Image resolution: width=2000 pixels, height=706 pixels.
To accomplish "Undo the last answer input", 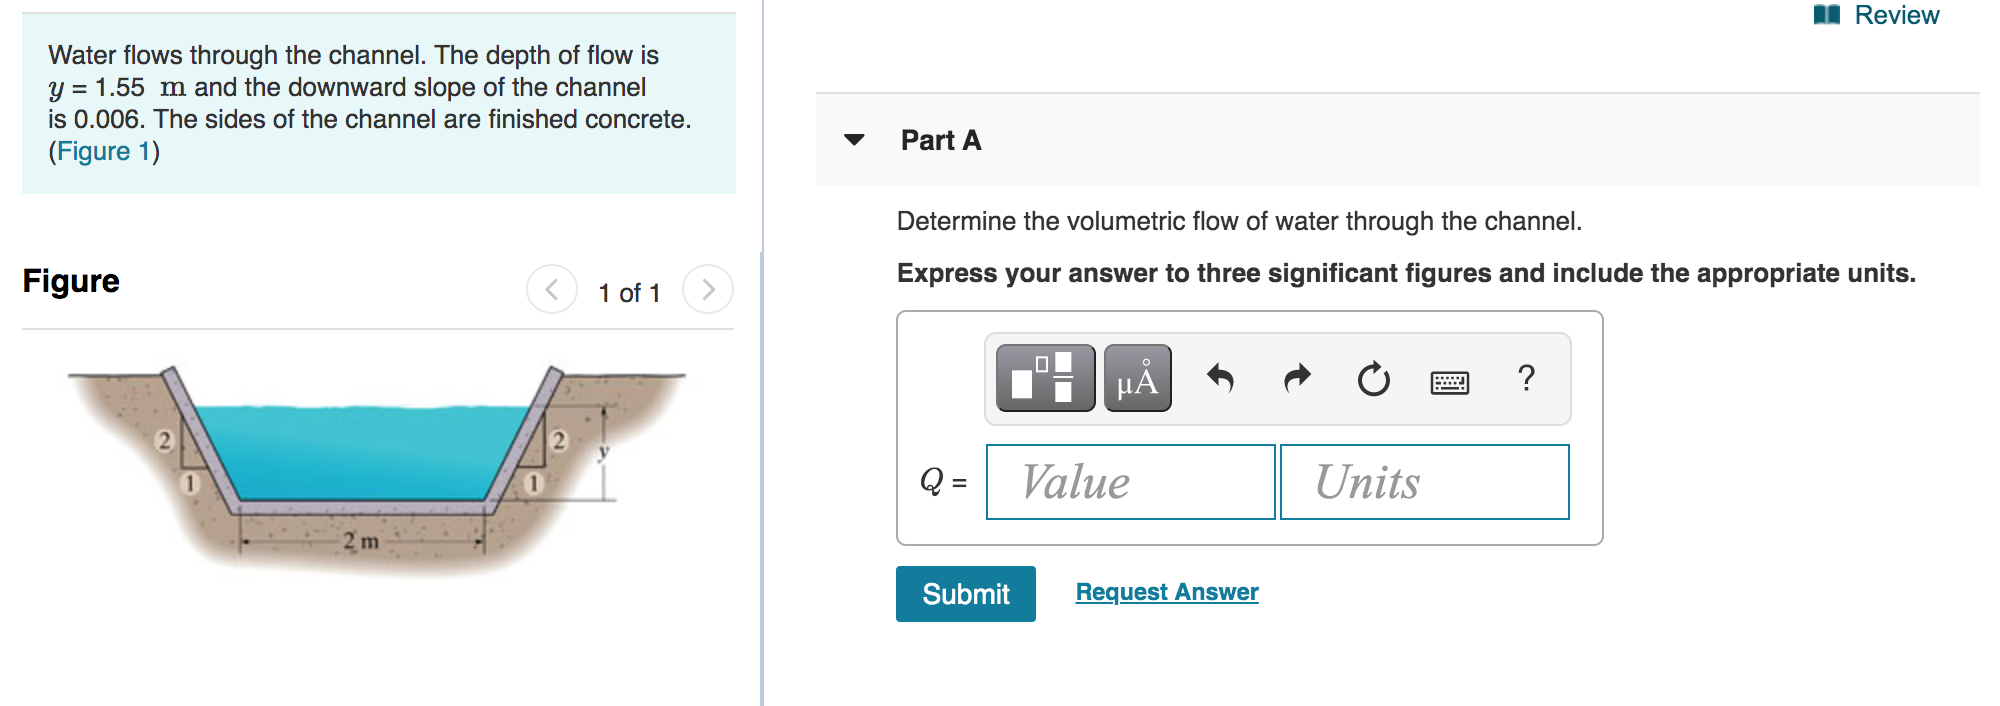I will pos(1222,378).
